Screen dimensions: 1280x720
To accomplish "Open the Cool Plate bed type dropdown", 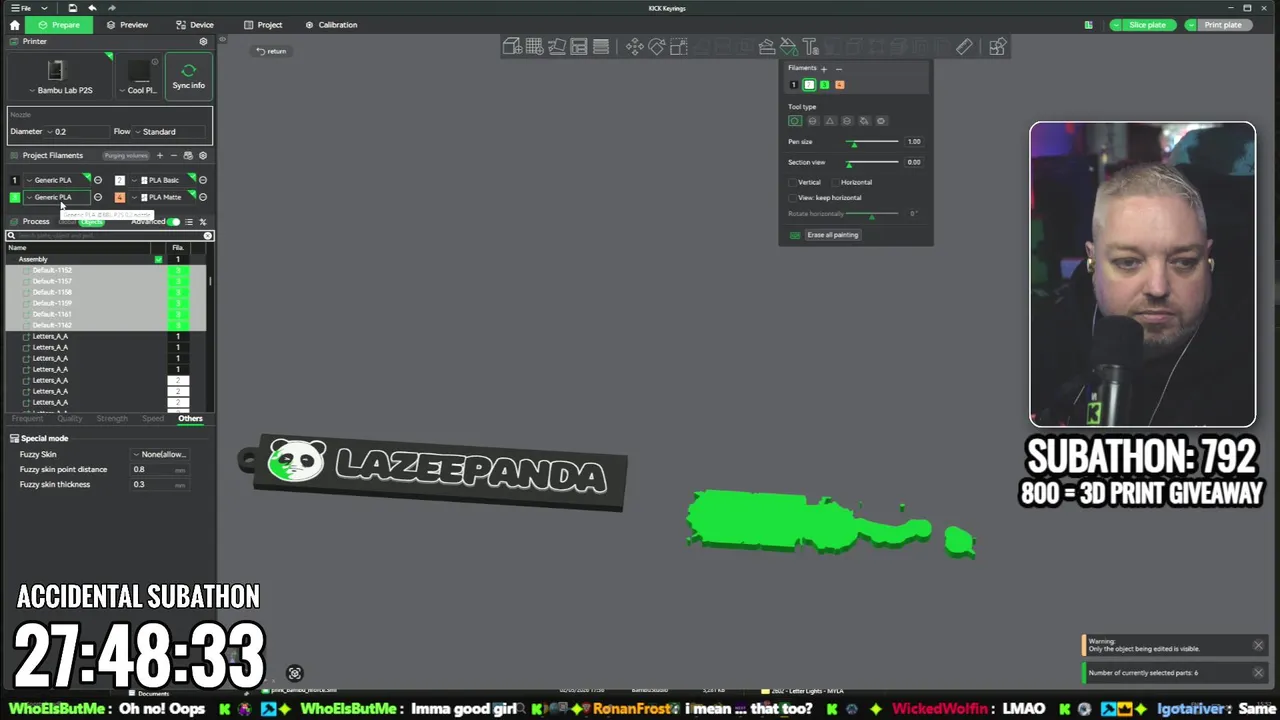I will point(140,77).
